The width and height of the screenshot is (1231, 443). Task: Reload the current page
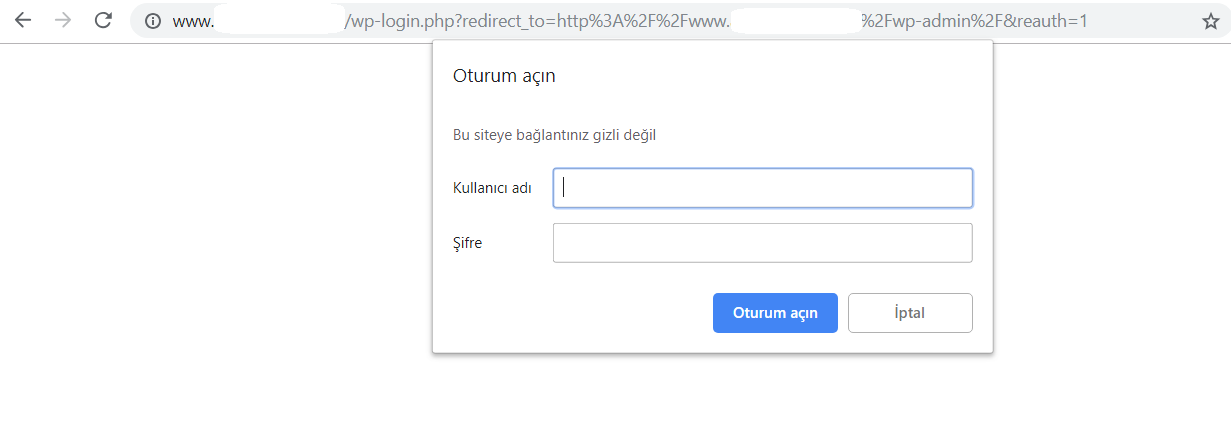point(102,21)
